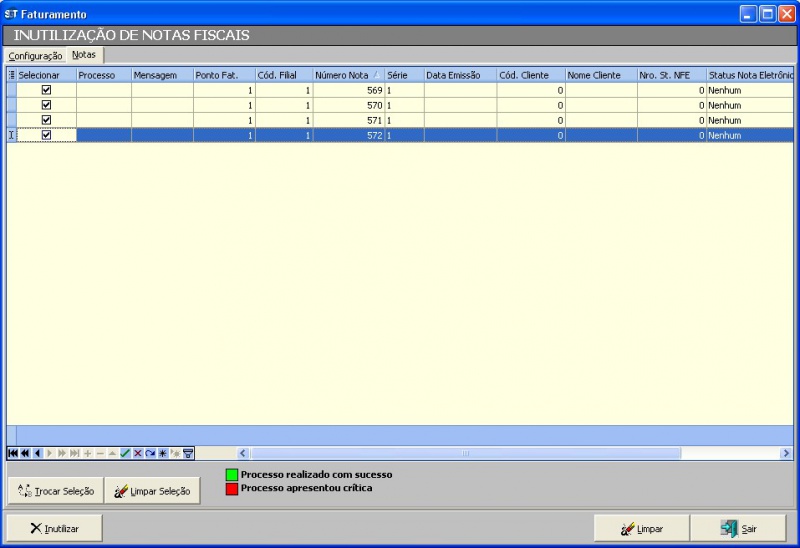This screenshot has height=548, width=800.
Task: Jump to first record in navigator
Action: click(13, 453)
